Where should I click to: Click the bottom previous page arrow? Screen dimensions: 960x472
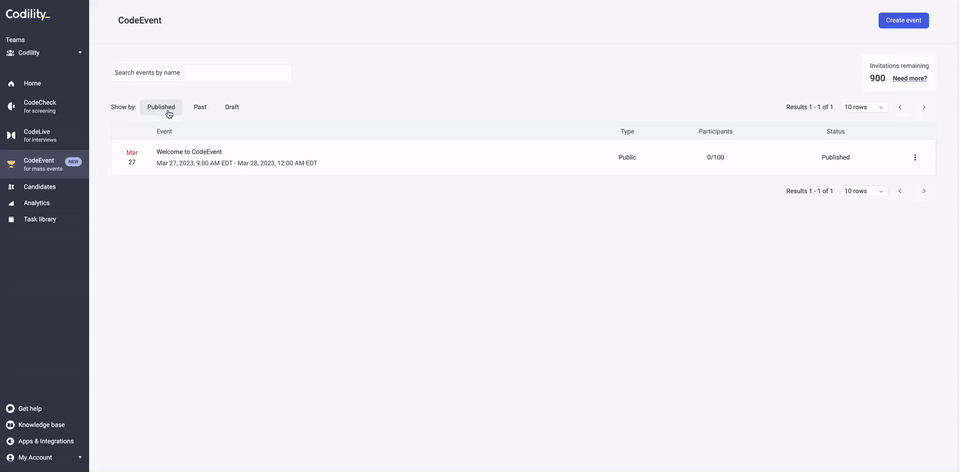point(900,191)
